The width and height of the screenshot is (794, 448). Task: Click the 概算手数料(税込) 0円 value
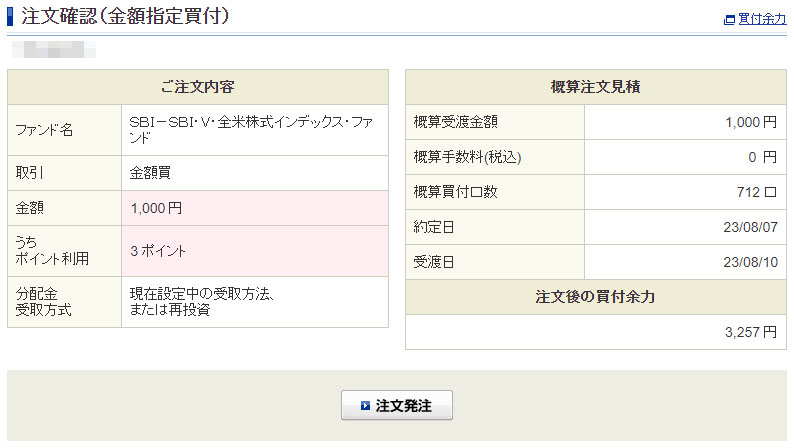[762, 157]
